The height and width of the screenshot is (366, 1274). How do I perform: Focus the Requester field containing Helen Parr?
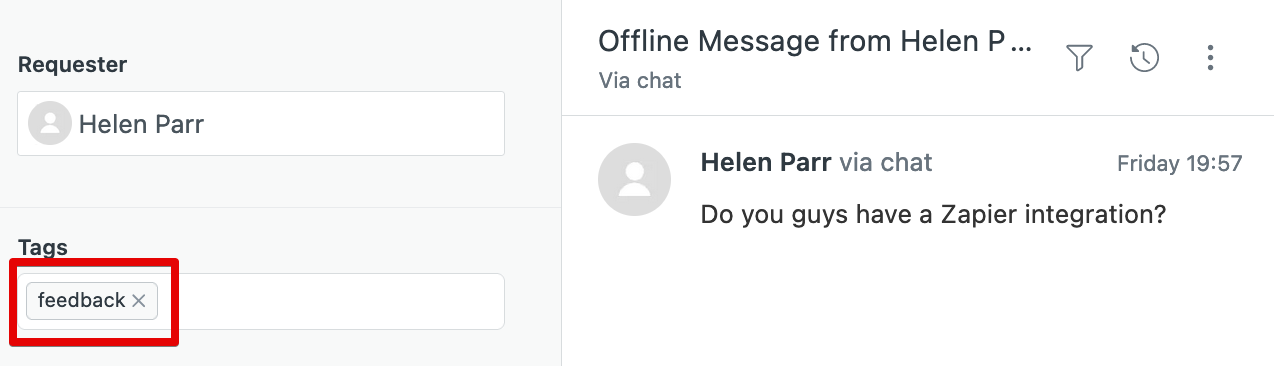[261, 124]
